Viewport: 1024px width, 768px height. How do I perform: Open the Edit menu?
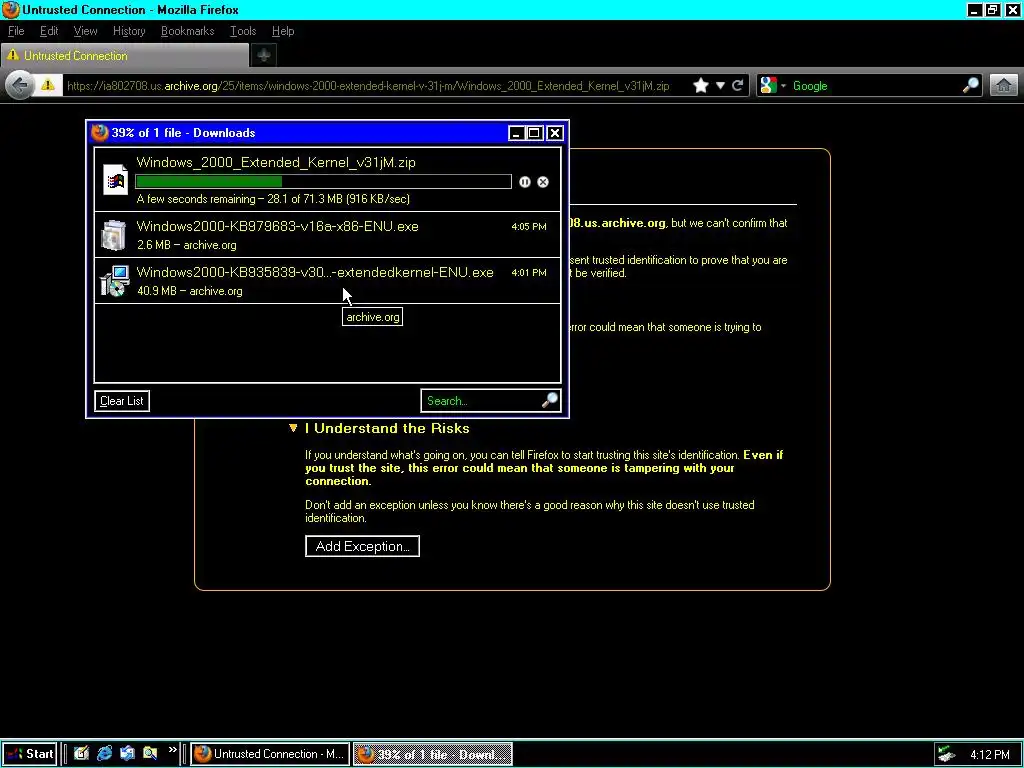[49, 31]
